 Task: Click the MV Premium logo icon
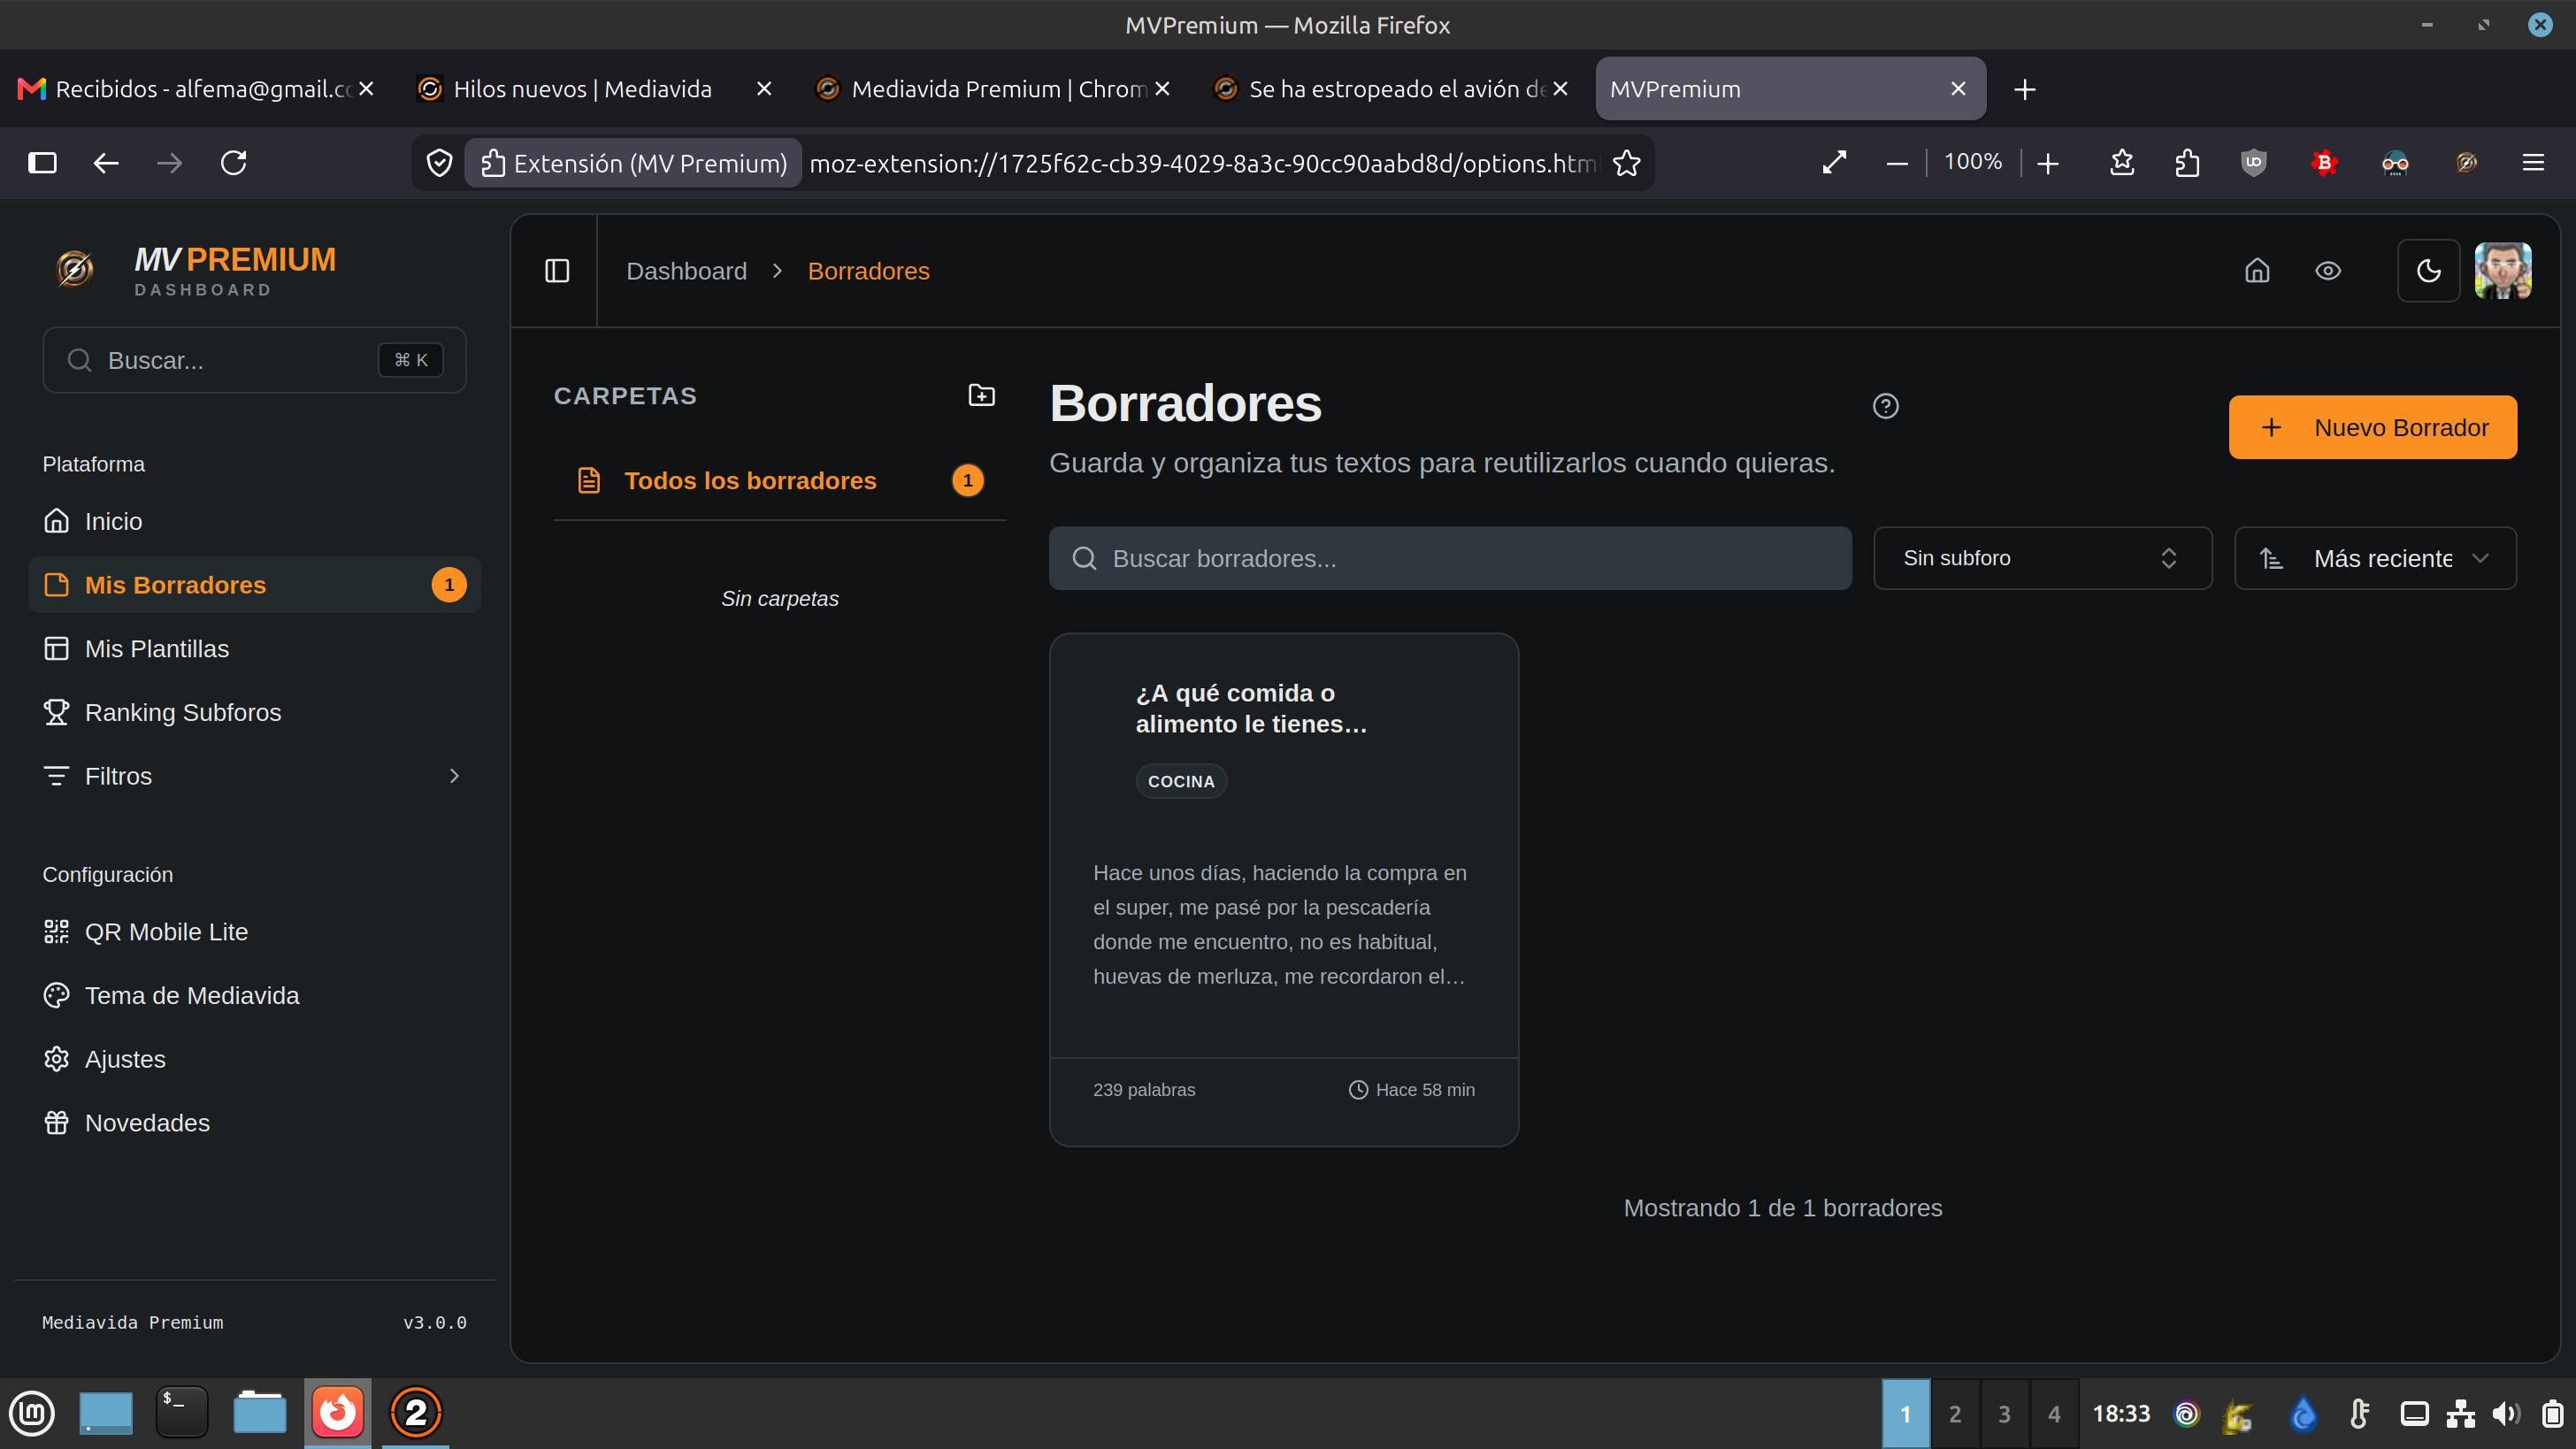75,269
